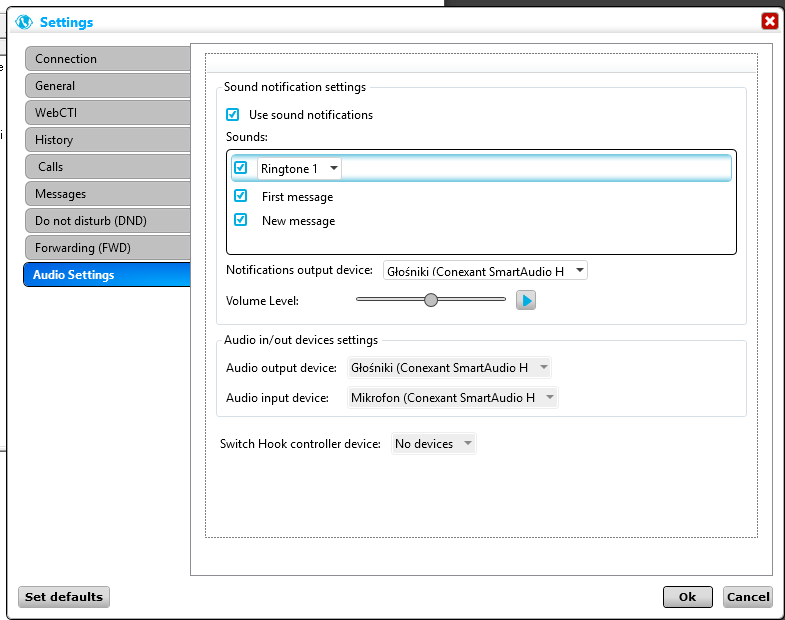Expand the Notifications output device dropdown
The width and height of the screenshot is (785, 620).
pyautogui.click(x=484, y=271)
